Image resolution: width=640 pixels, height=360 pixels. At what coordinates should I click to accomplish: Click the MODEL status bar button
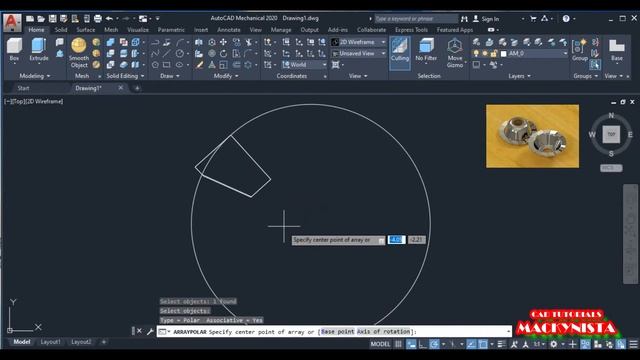(x=380, y=344)
